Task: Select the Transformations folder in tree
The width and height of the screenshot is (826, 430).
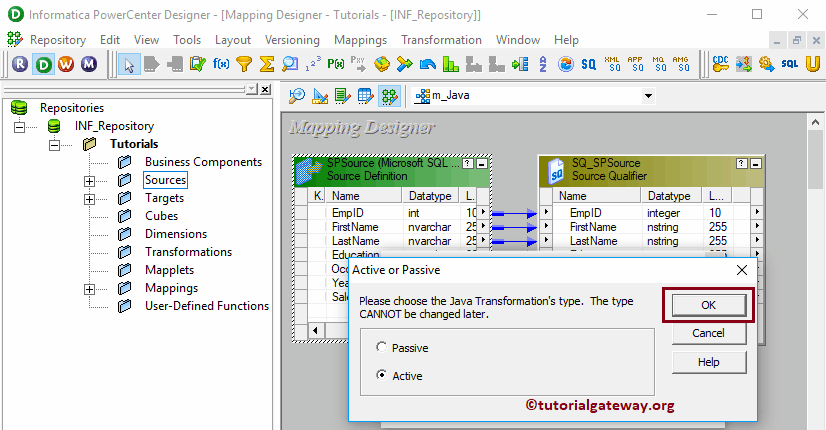Action: [189, 252]
